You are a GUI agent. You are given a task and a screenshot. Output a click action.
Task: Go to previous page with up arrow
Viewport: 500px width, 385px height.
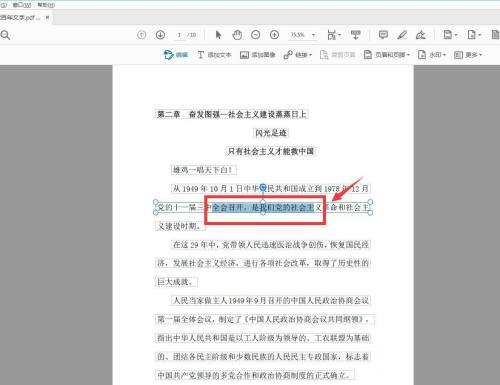tap(142, 35)
